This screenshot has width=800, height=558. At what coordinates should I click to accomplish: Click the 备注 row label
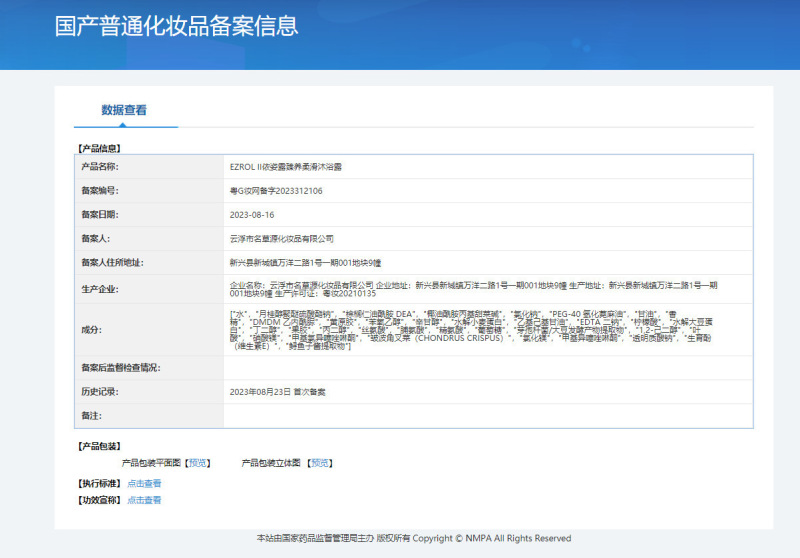(x=91, y=416)
